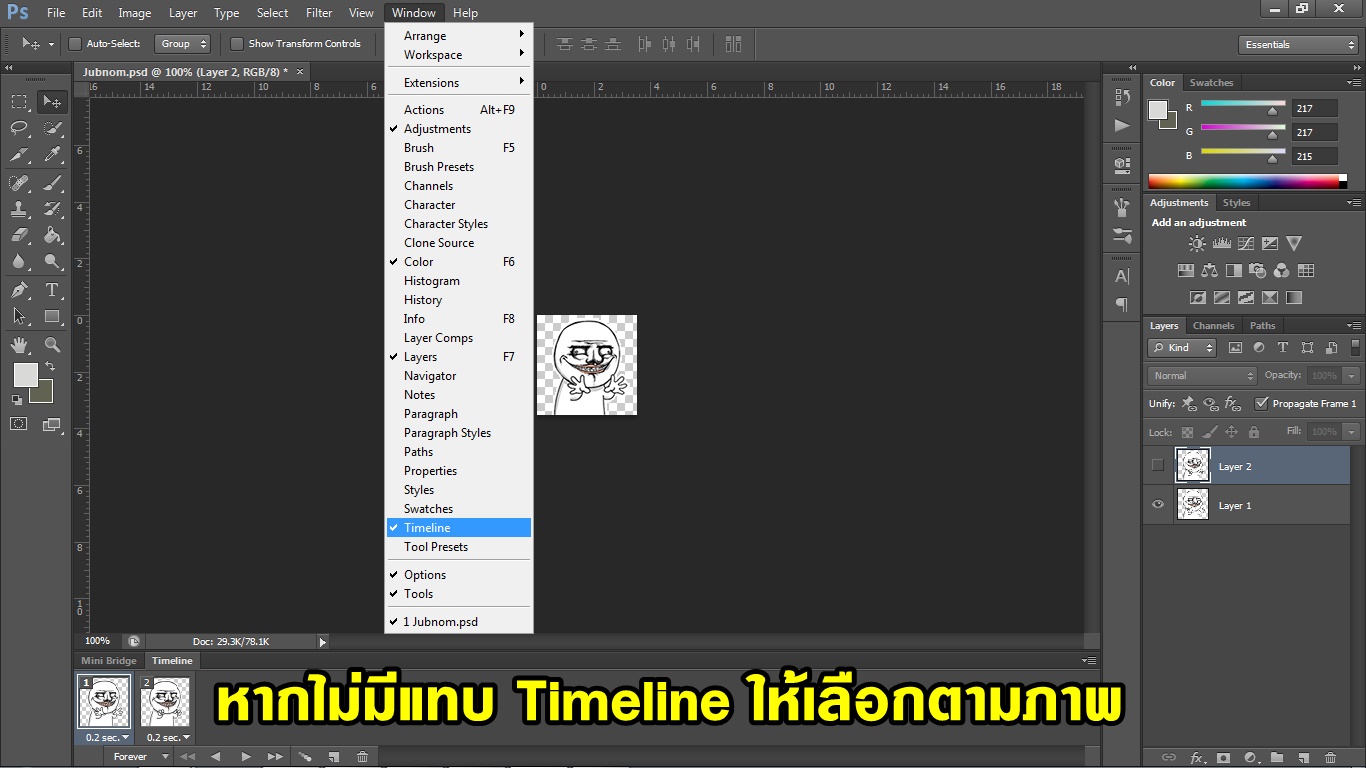Open the Essentials workspace dropdown

[x=1297, y=45]
